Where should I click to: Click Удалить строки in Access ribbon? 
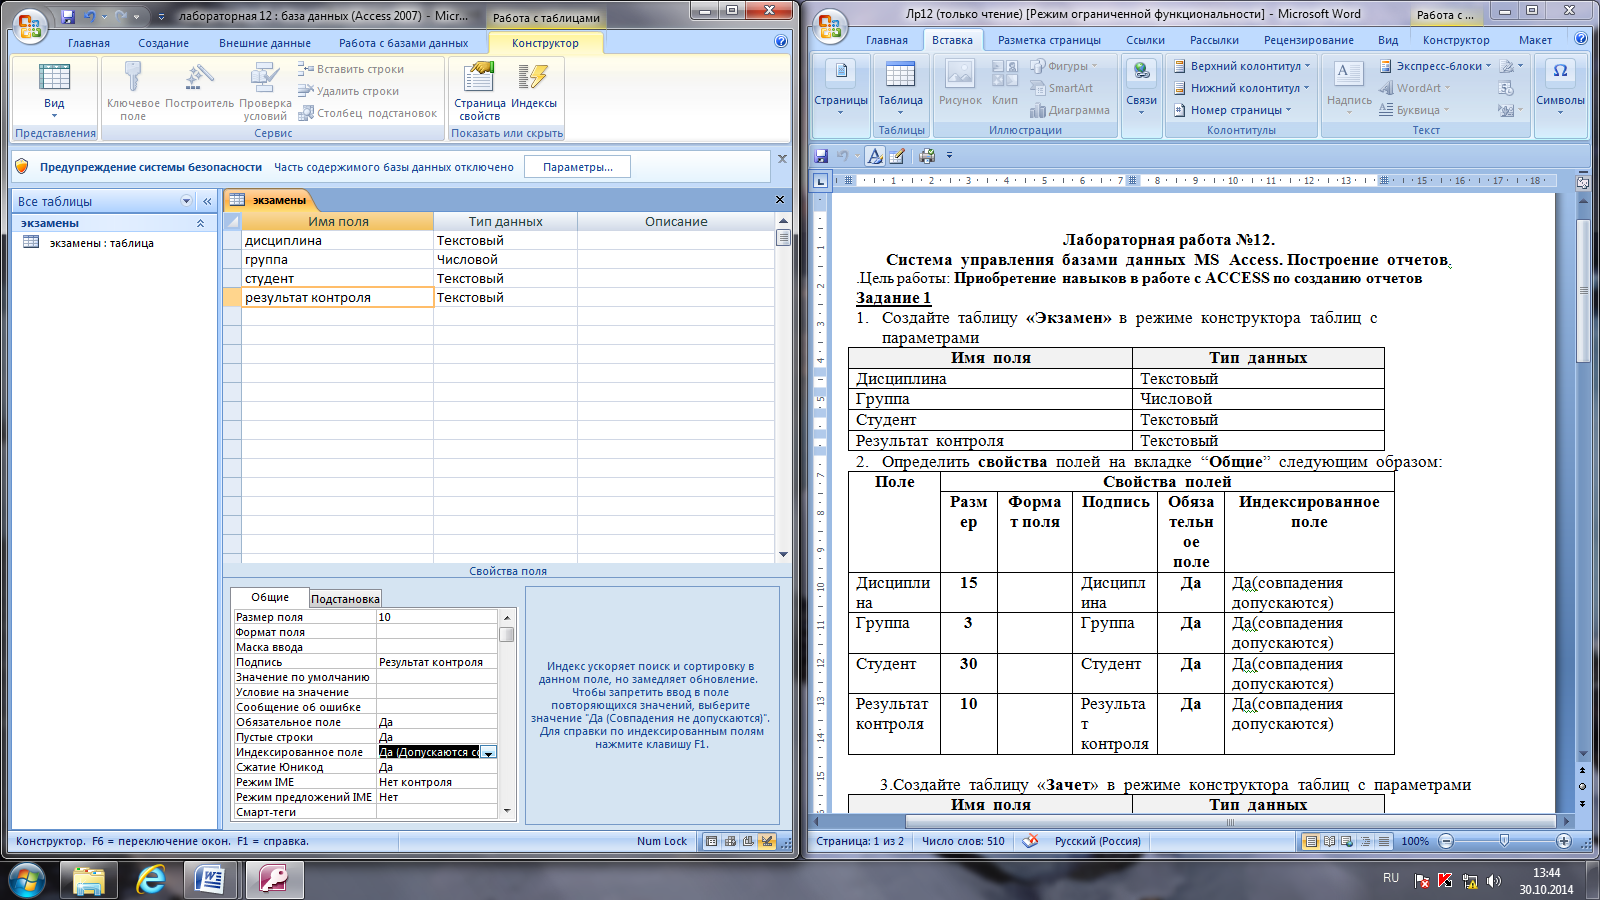pyautogui.click(x=348, y=91)
